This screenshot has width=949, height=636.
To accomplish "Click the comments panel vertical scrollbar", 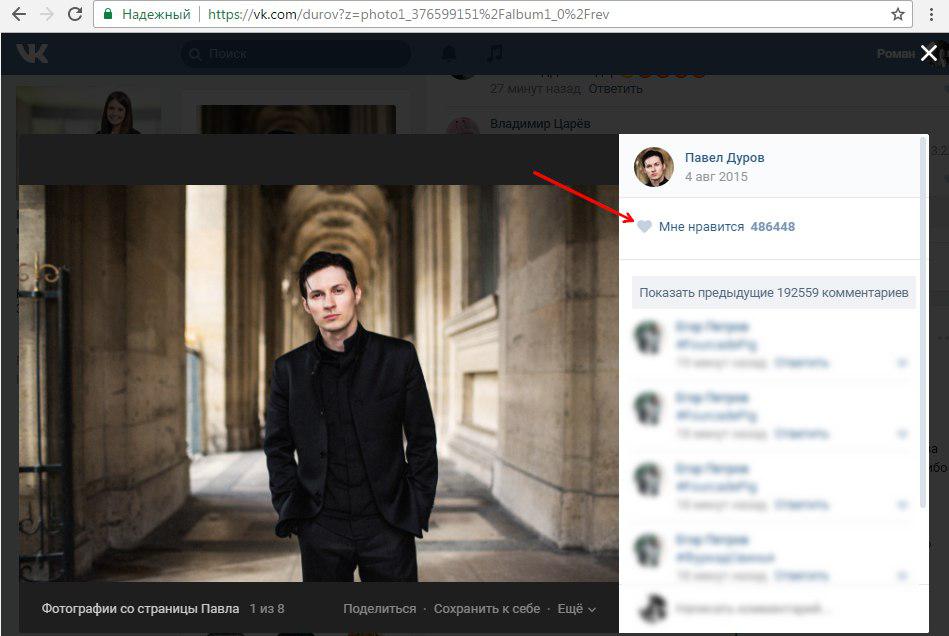I will (x=923, y=300).
